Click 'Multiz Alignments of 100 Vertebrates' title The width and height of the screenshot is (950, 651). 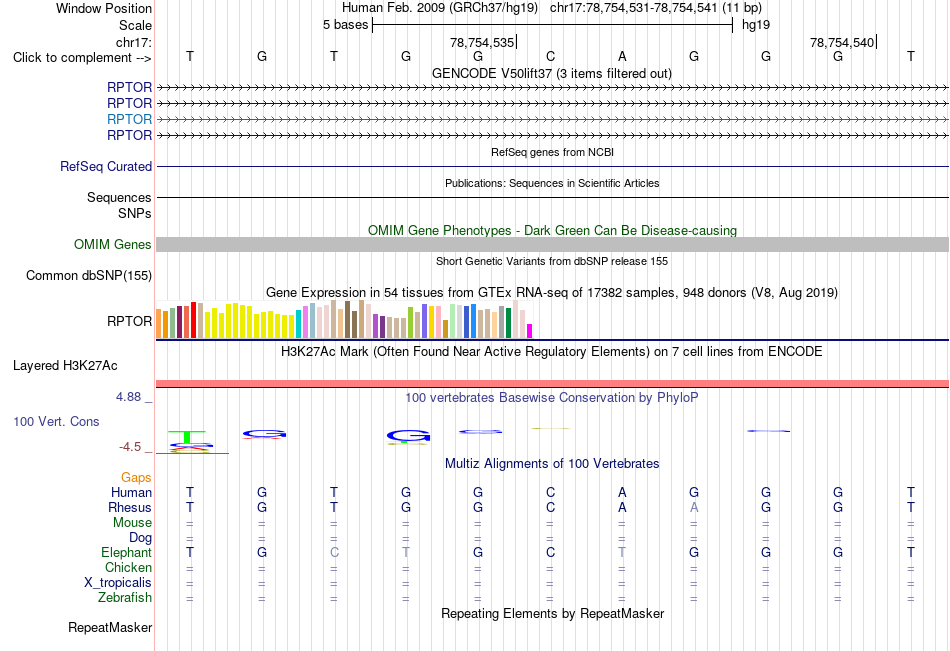click(552, 464)
